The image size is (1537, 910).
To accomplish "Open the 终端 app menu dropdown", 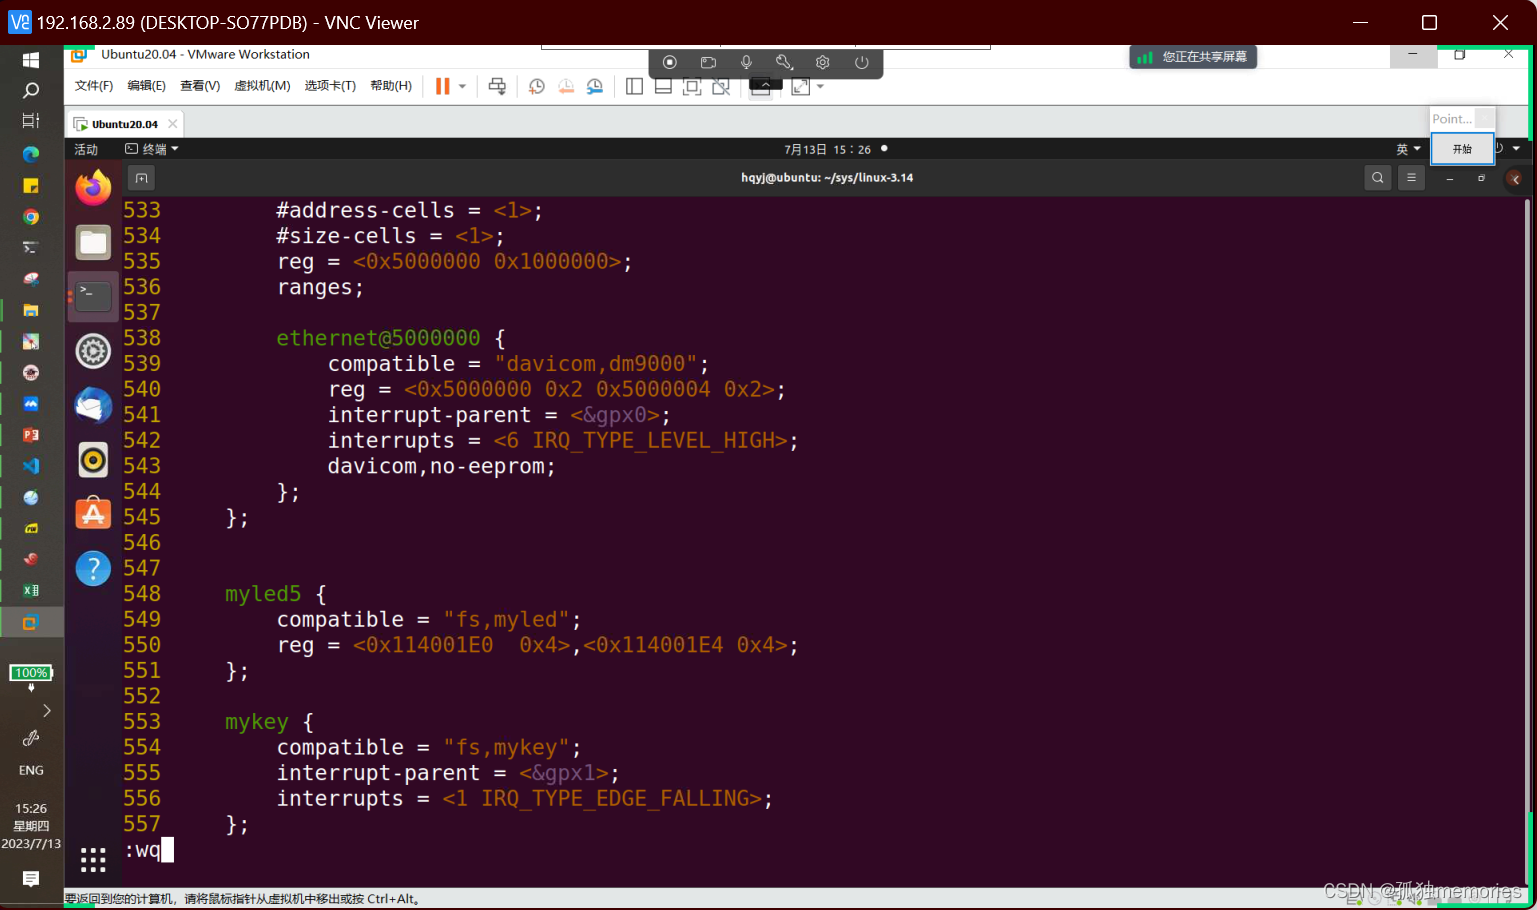I will [x=152, y=149].
